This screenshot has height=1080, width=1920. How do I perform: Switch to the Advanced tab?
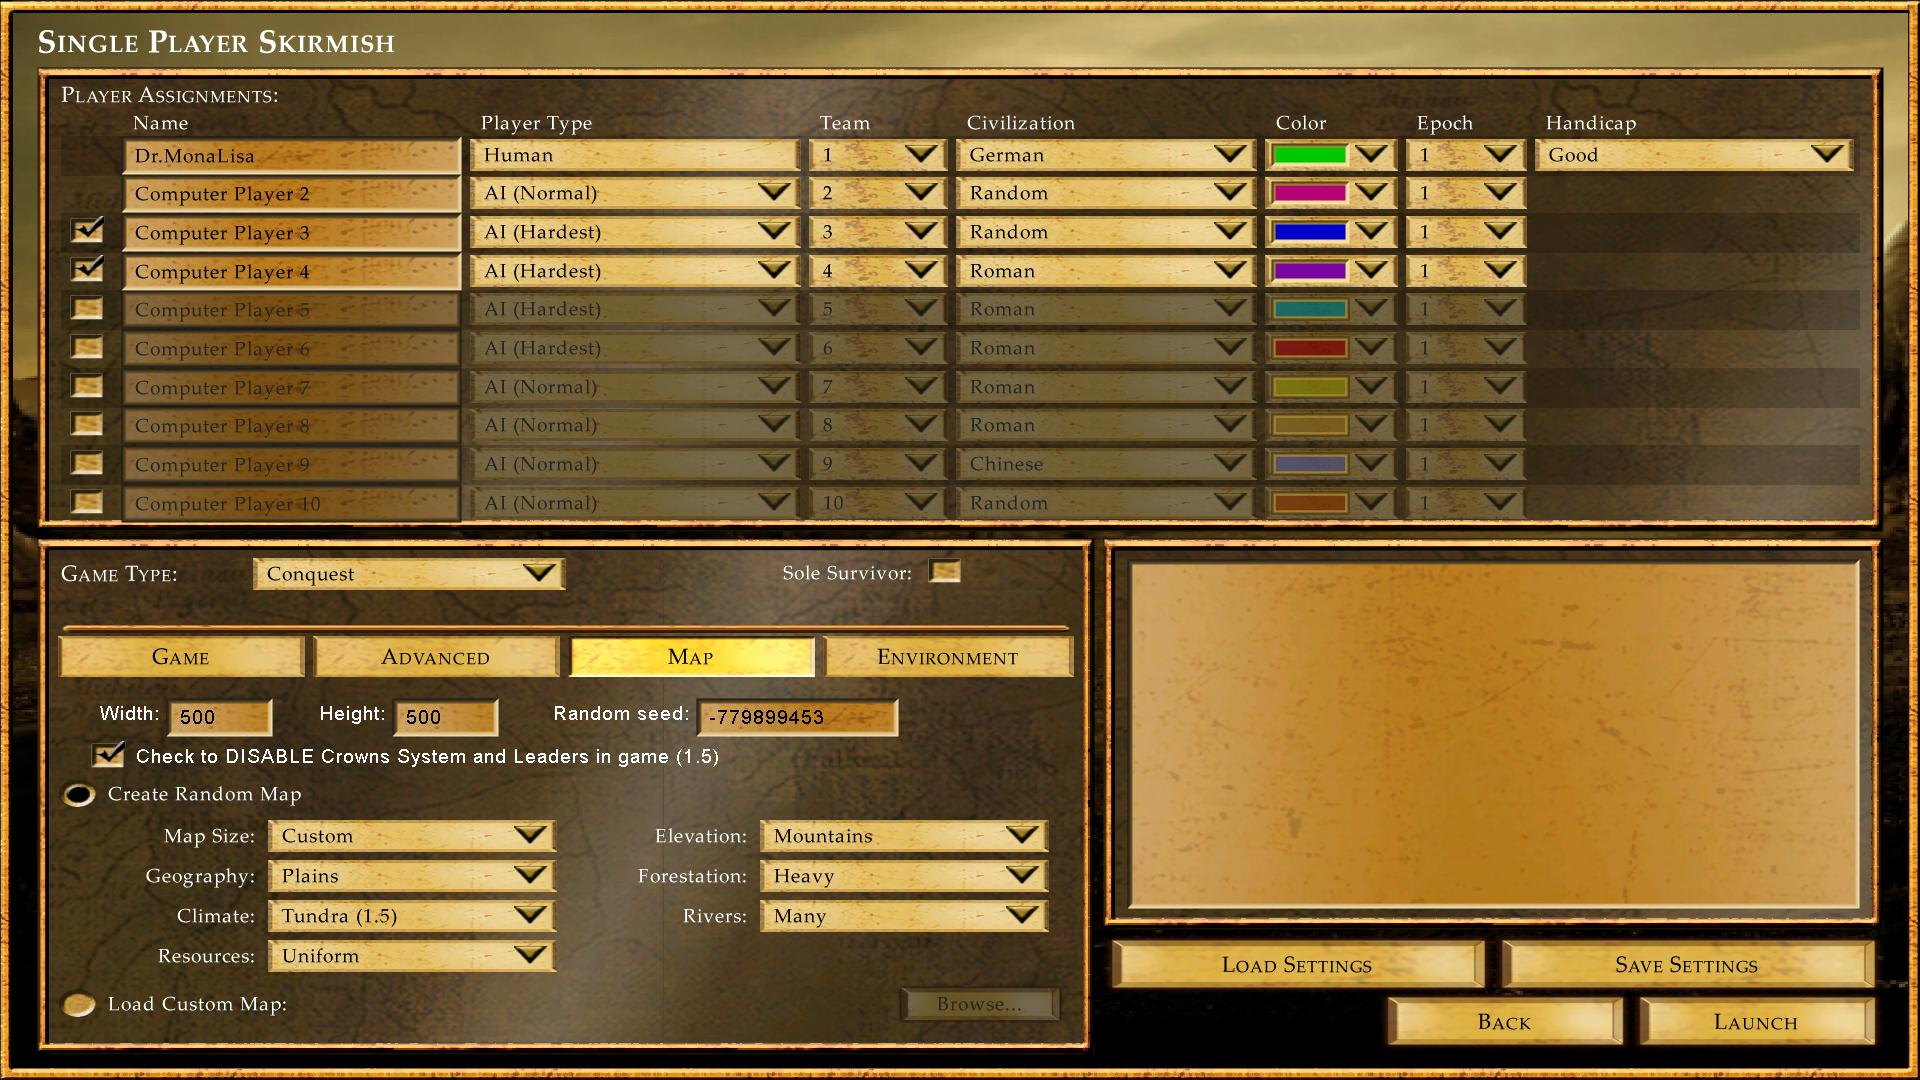[x=435, y=657]
